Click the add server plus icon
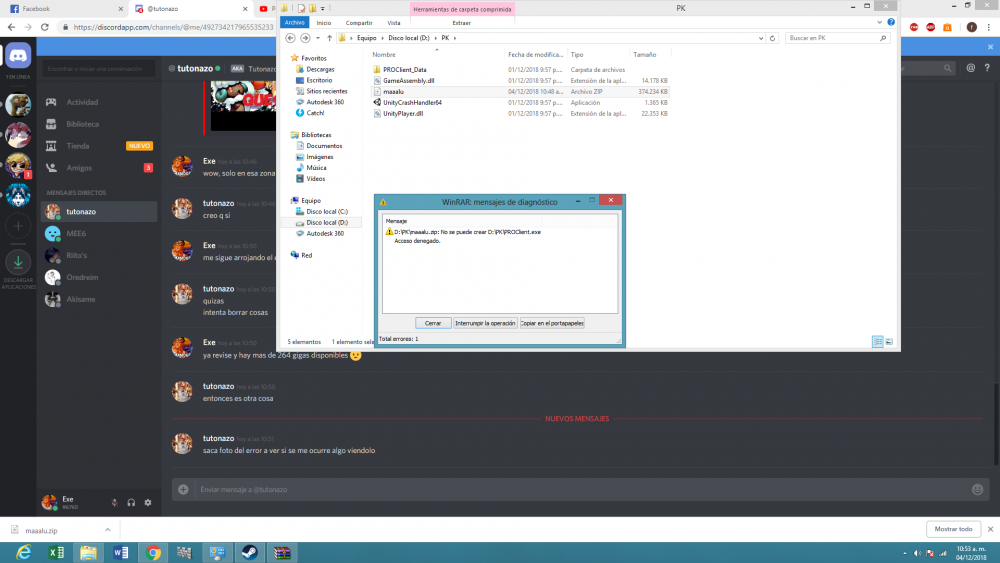This screenshot has width=1000, height=563. coord(18,227)
